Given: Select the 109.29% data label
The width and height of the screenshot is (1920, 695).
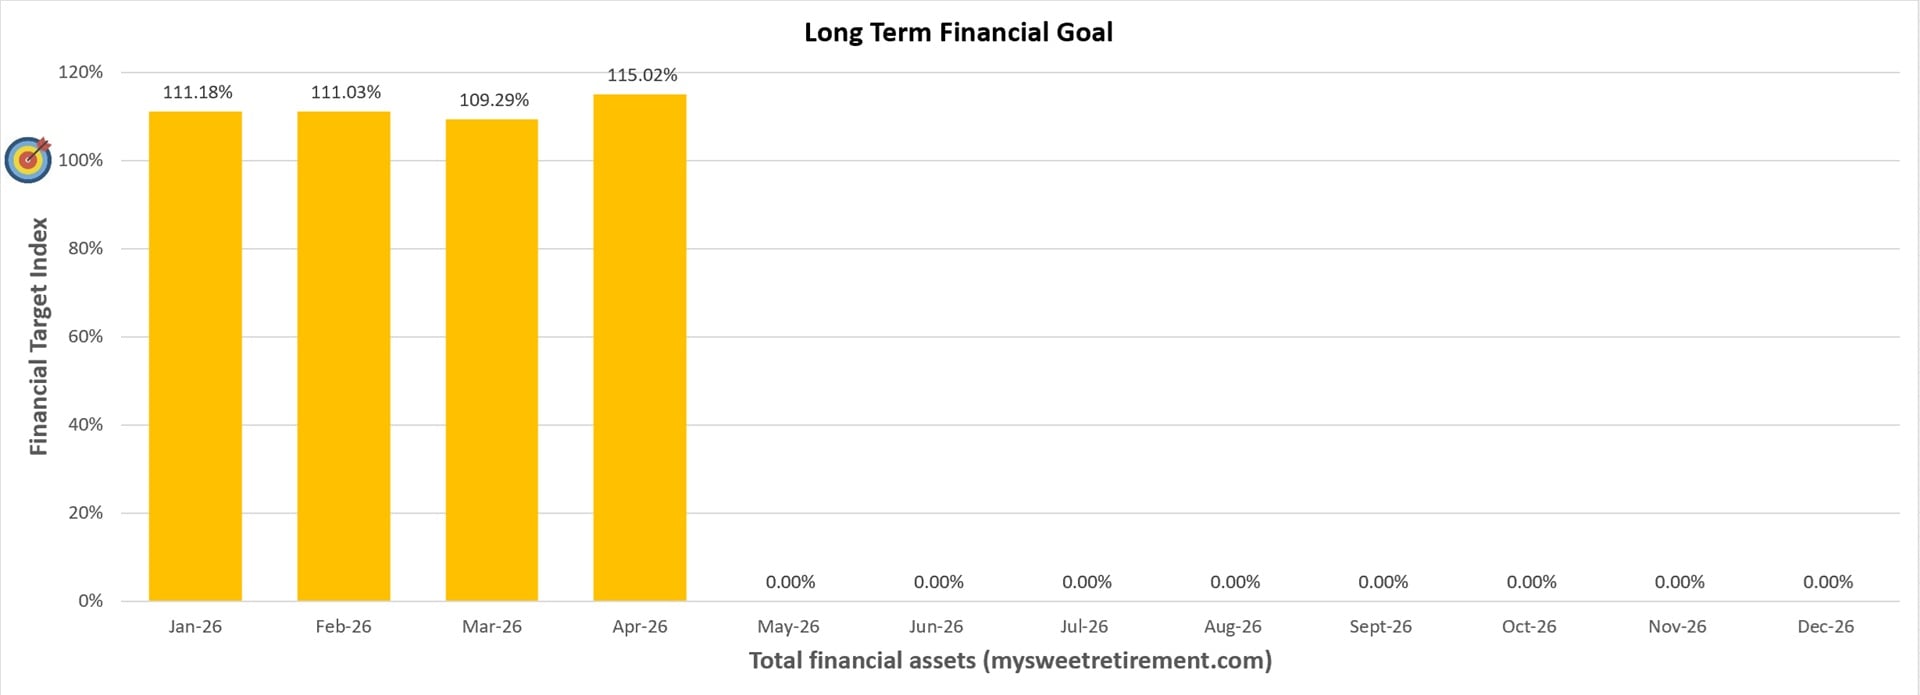Looking at the screenshot, I should (x=494, y=100).
